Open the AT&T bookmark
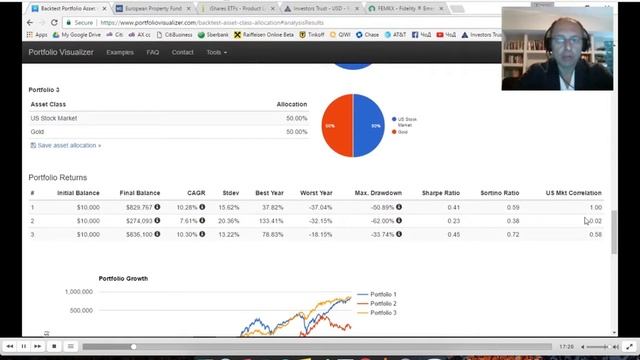 click(395, 35)
